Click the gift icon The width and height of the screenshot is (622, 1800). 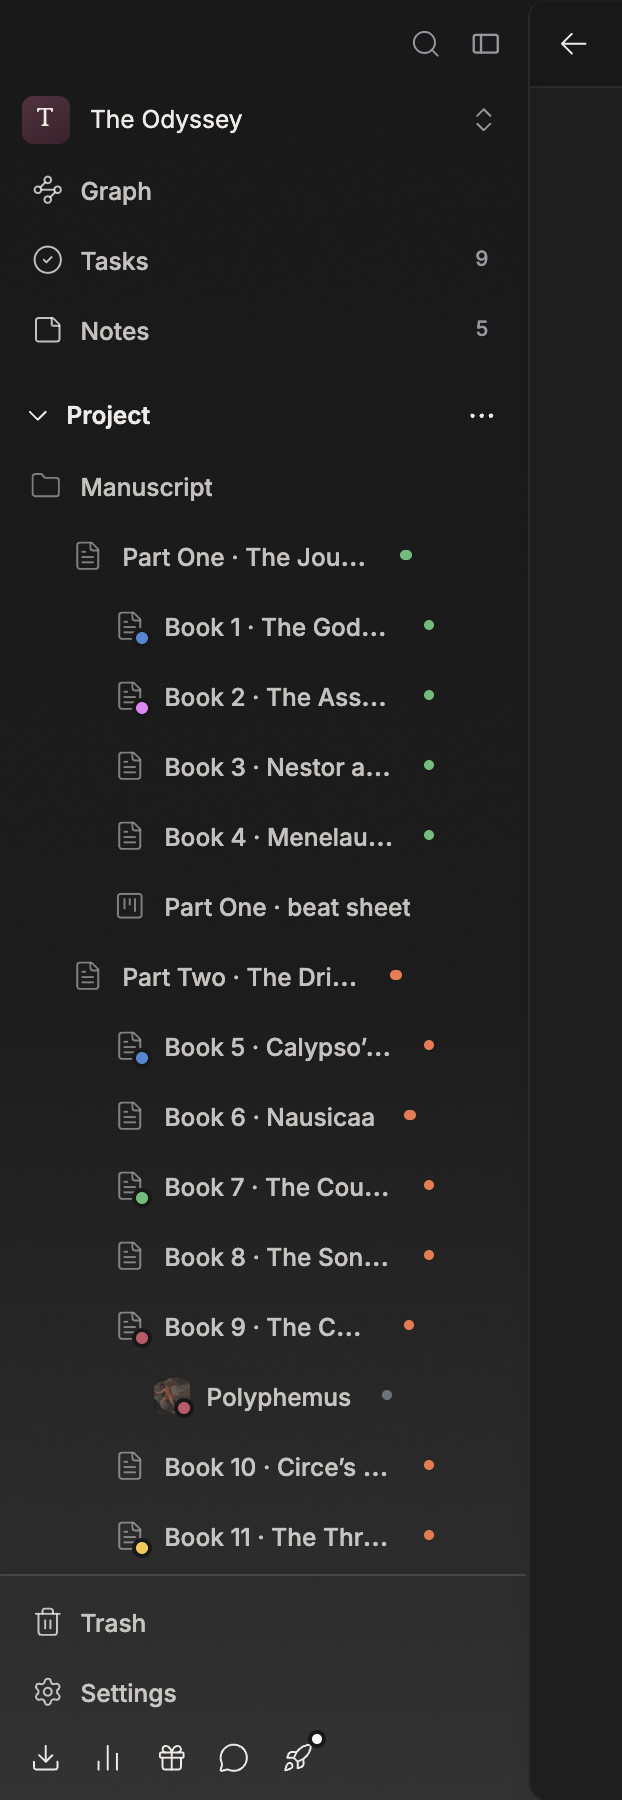pyautogui.click(x=172, y=1758)
